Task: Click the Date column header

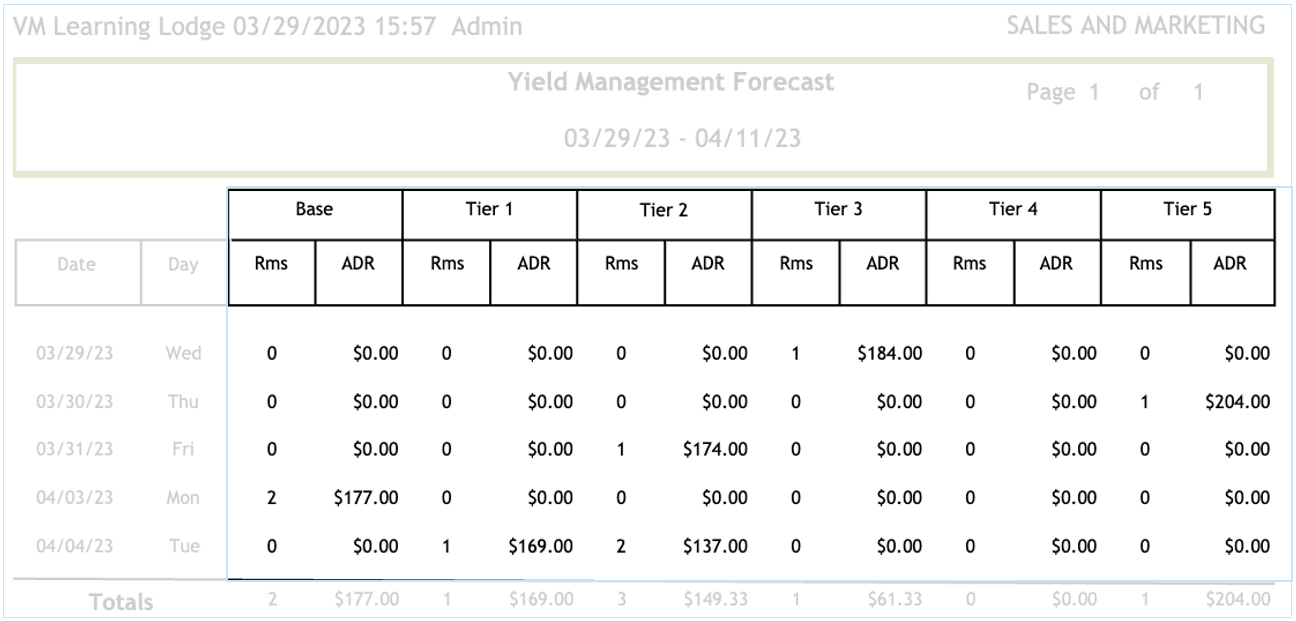Action: [76, 265]
